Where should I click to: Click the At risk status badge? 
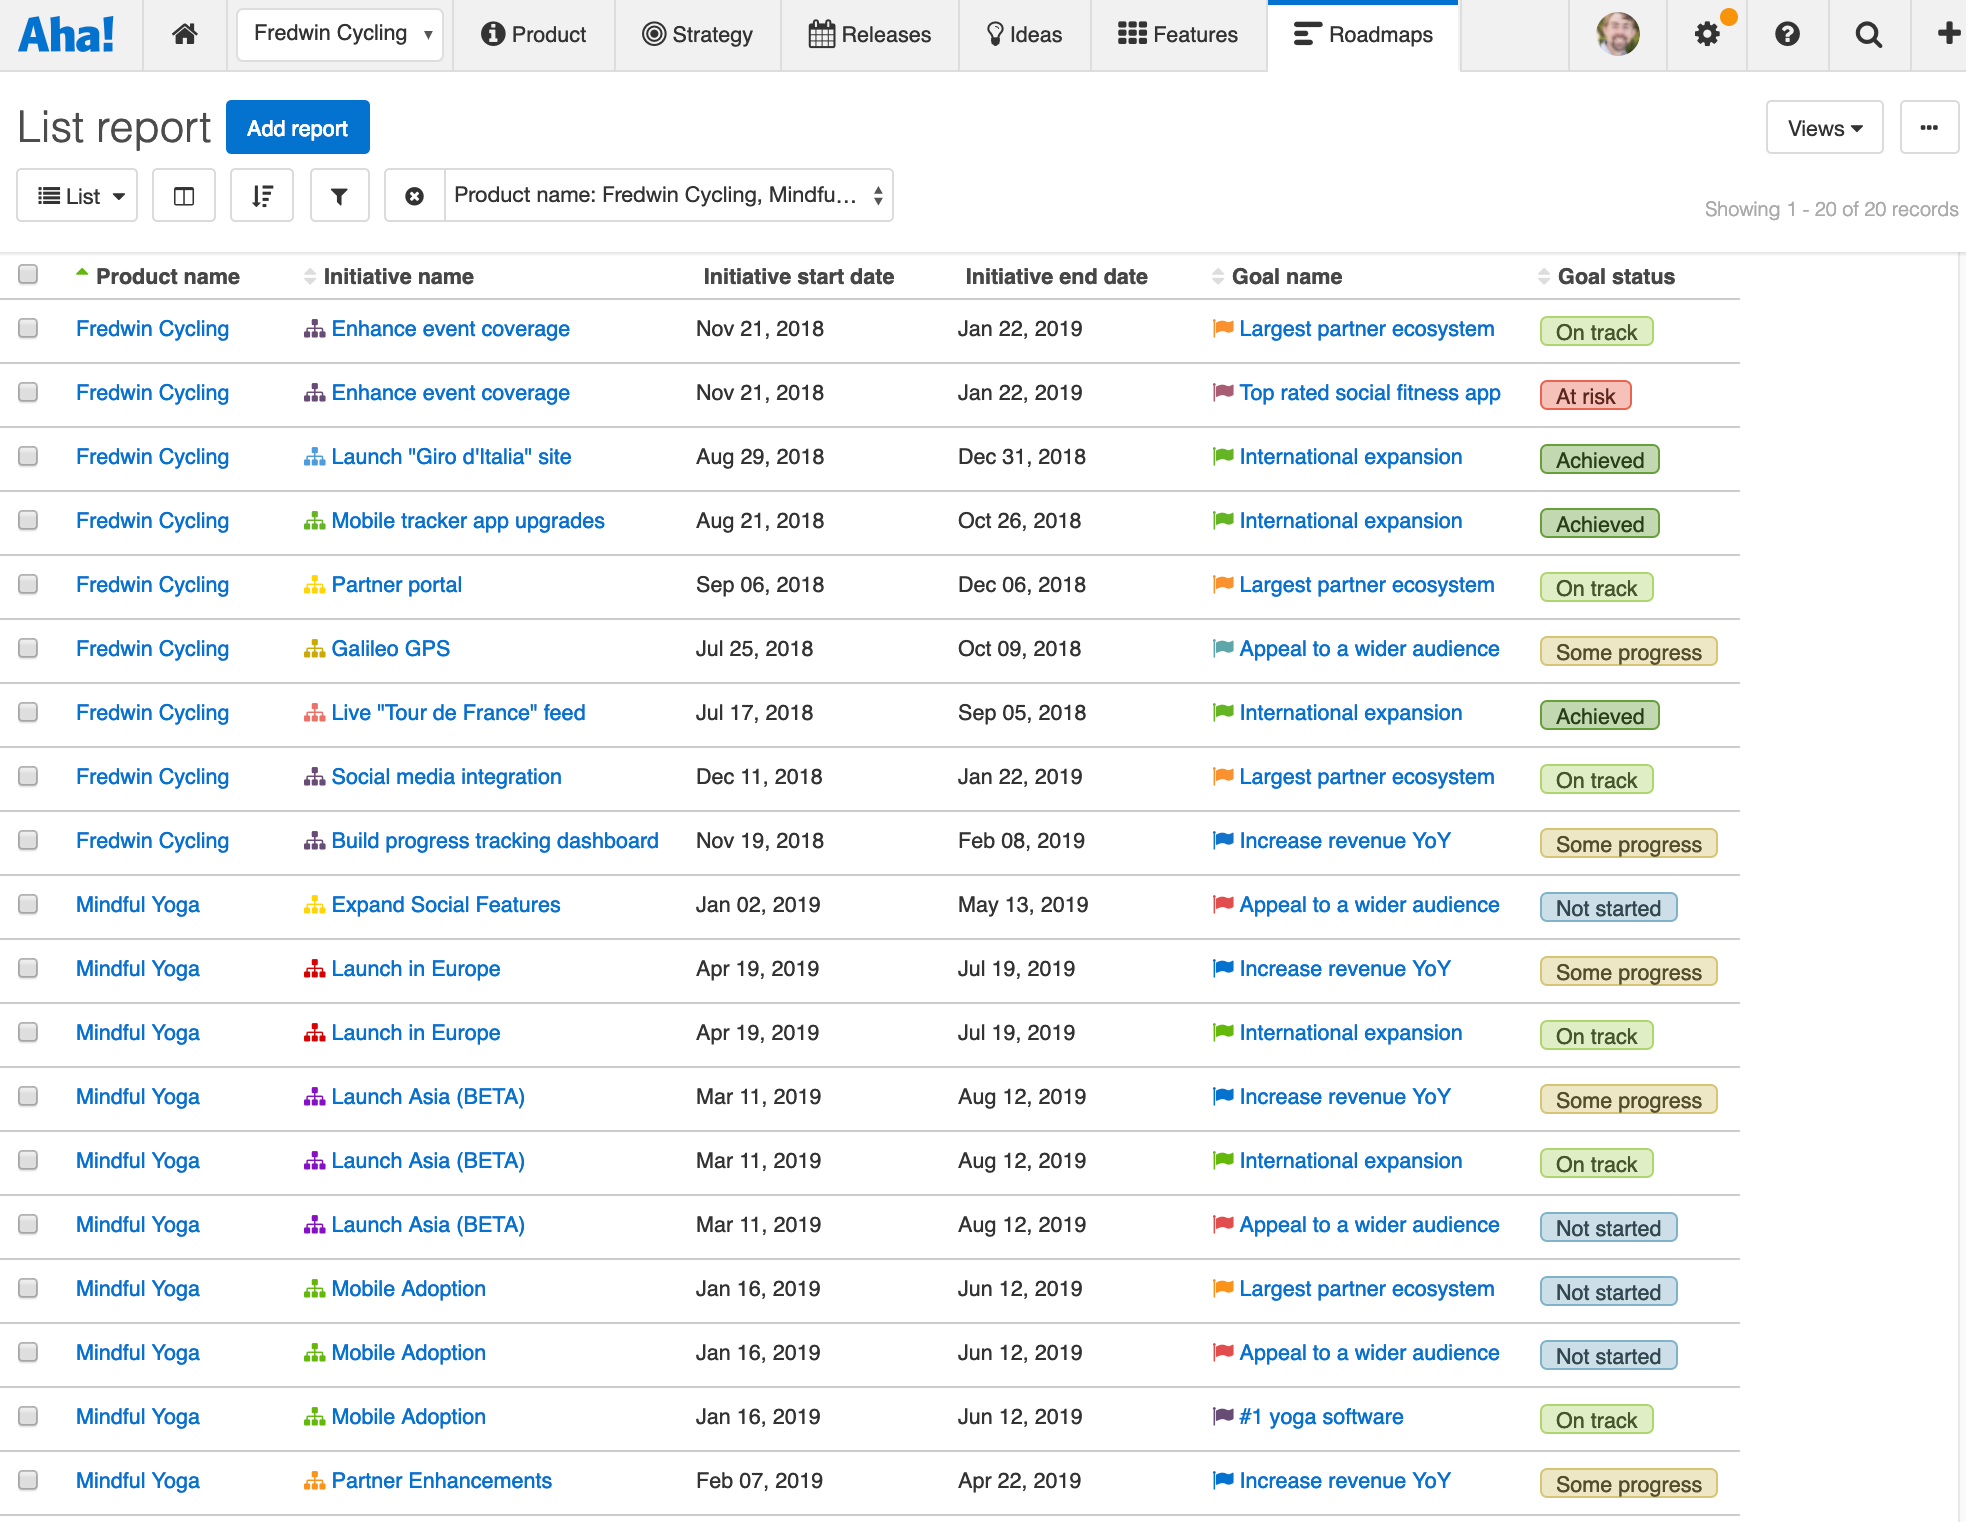pyautogui.click(x=1585, y=396)
